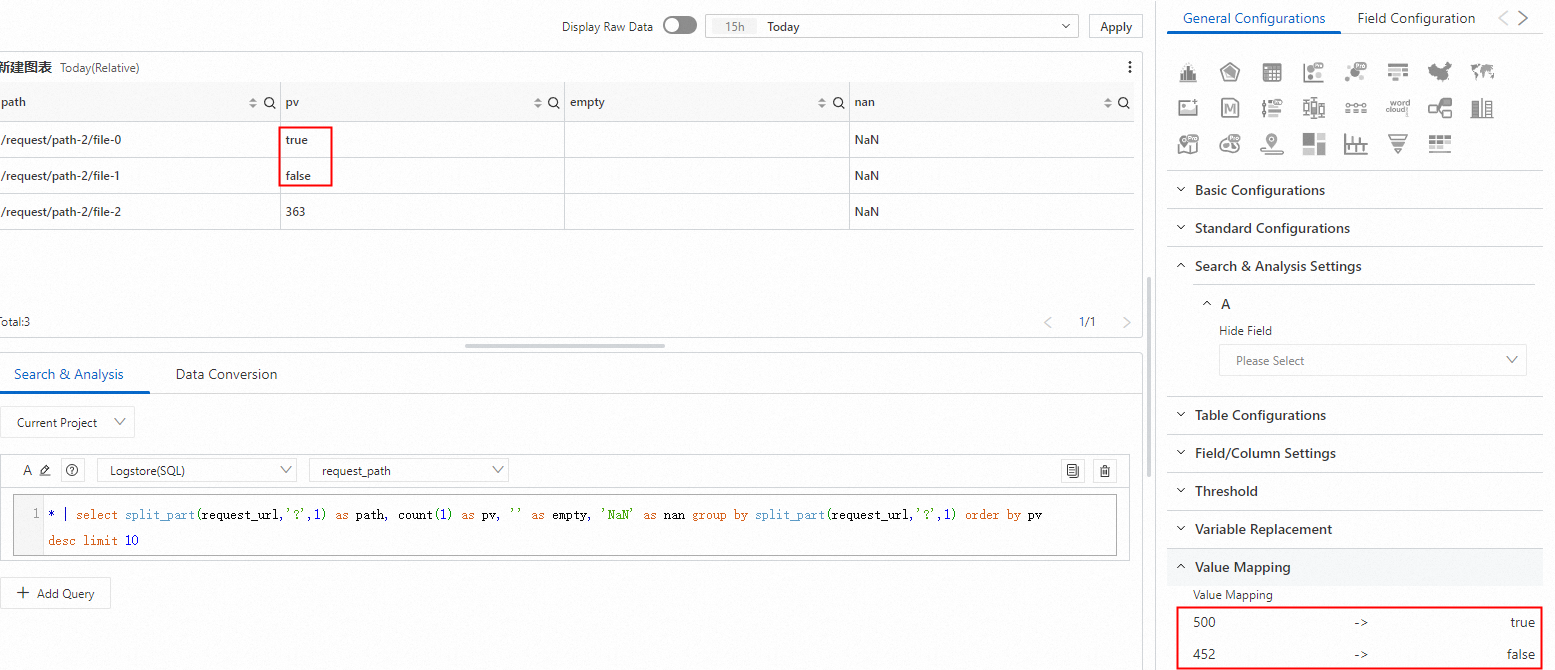Go to the previous table page arrow
The height and width of the screenshot is (670, 1555).
coord(1048,322)
